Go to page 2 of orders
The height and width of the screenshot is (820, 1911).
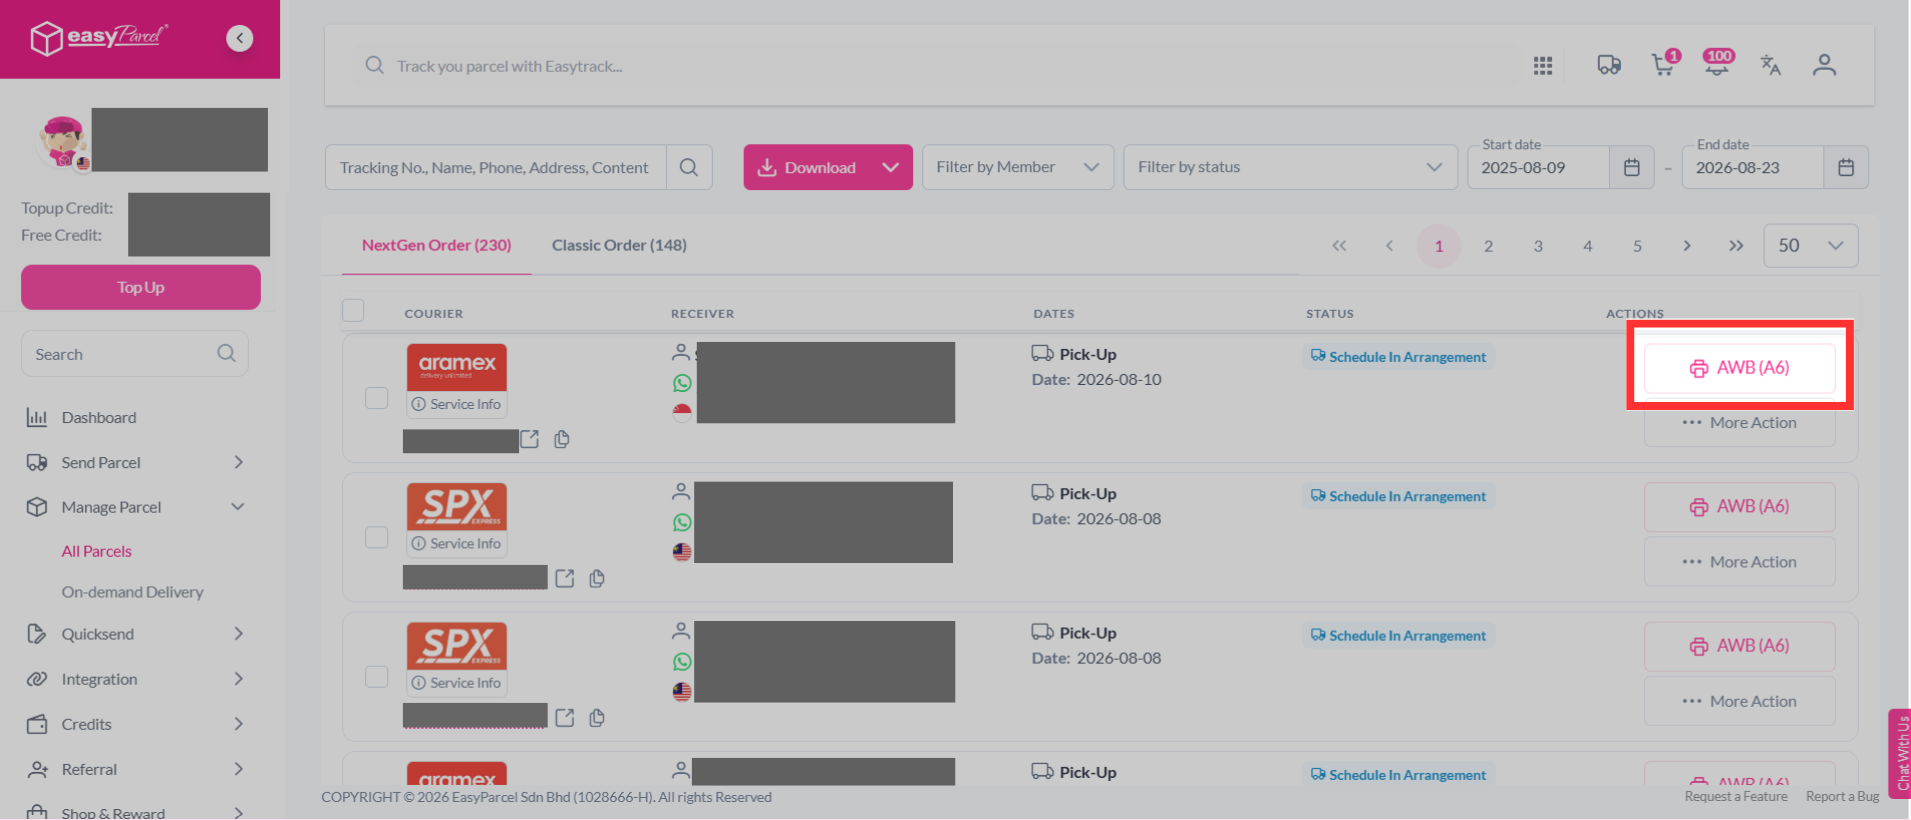(1488, 246)
